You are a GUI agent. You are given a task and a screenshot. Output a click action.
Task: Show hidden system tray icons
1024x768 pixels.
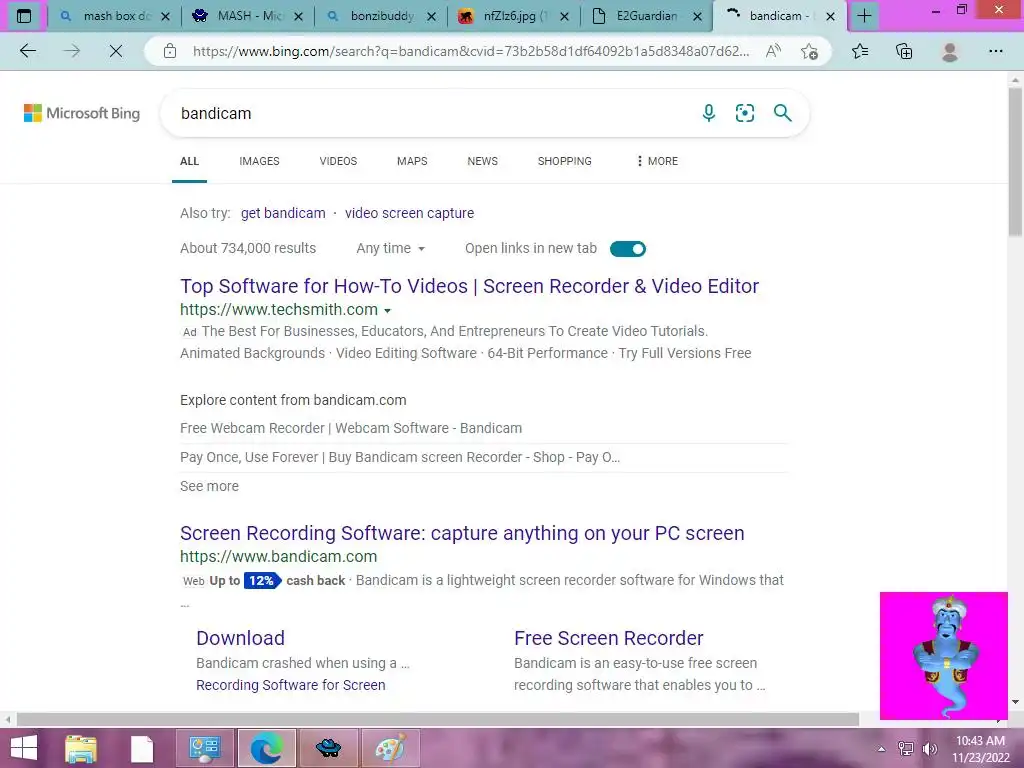tap(881, 749)
